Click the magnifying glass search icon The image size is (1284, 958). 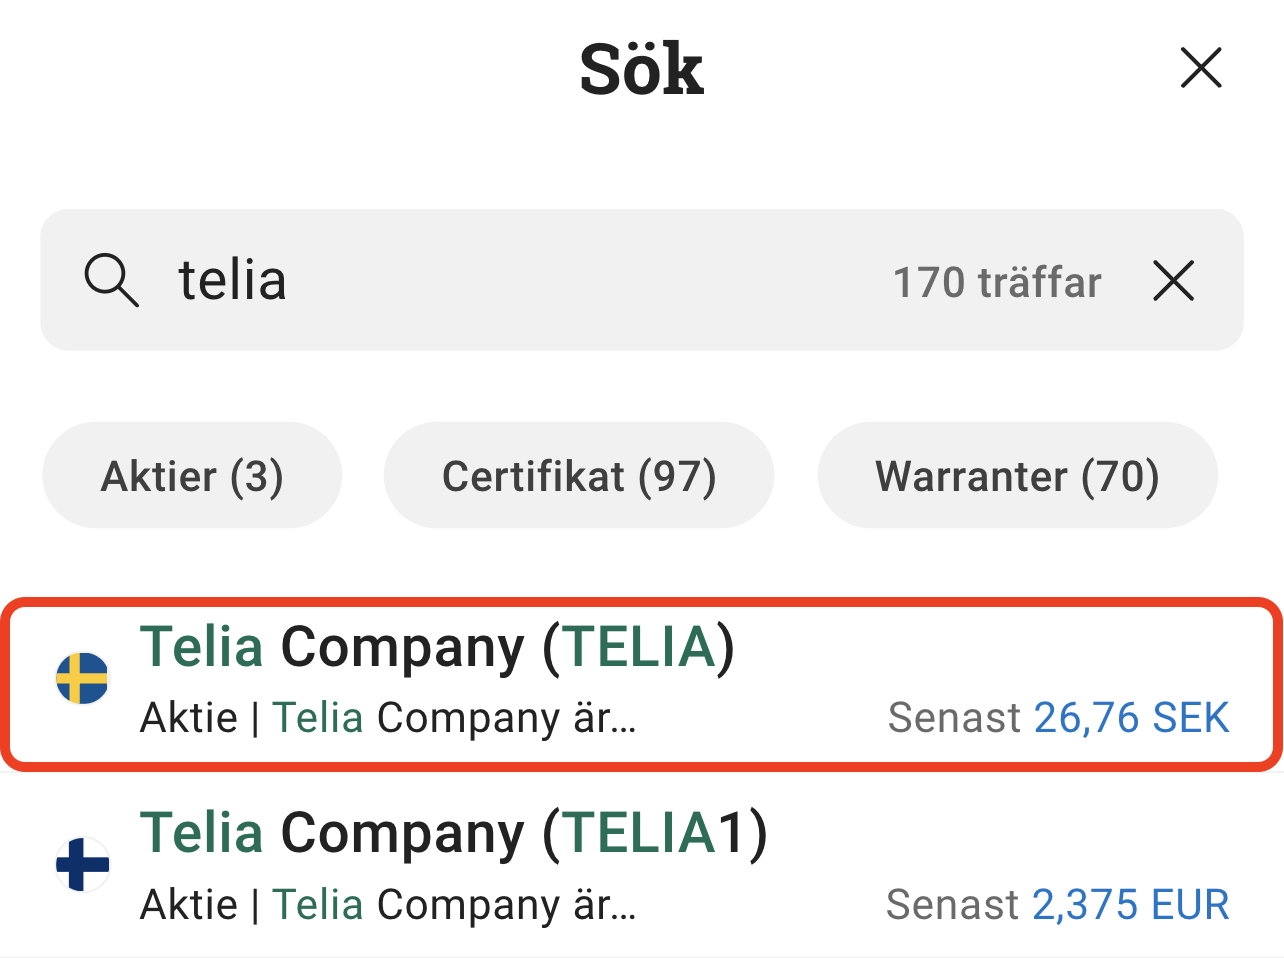[x=111, y=280]
